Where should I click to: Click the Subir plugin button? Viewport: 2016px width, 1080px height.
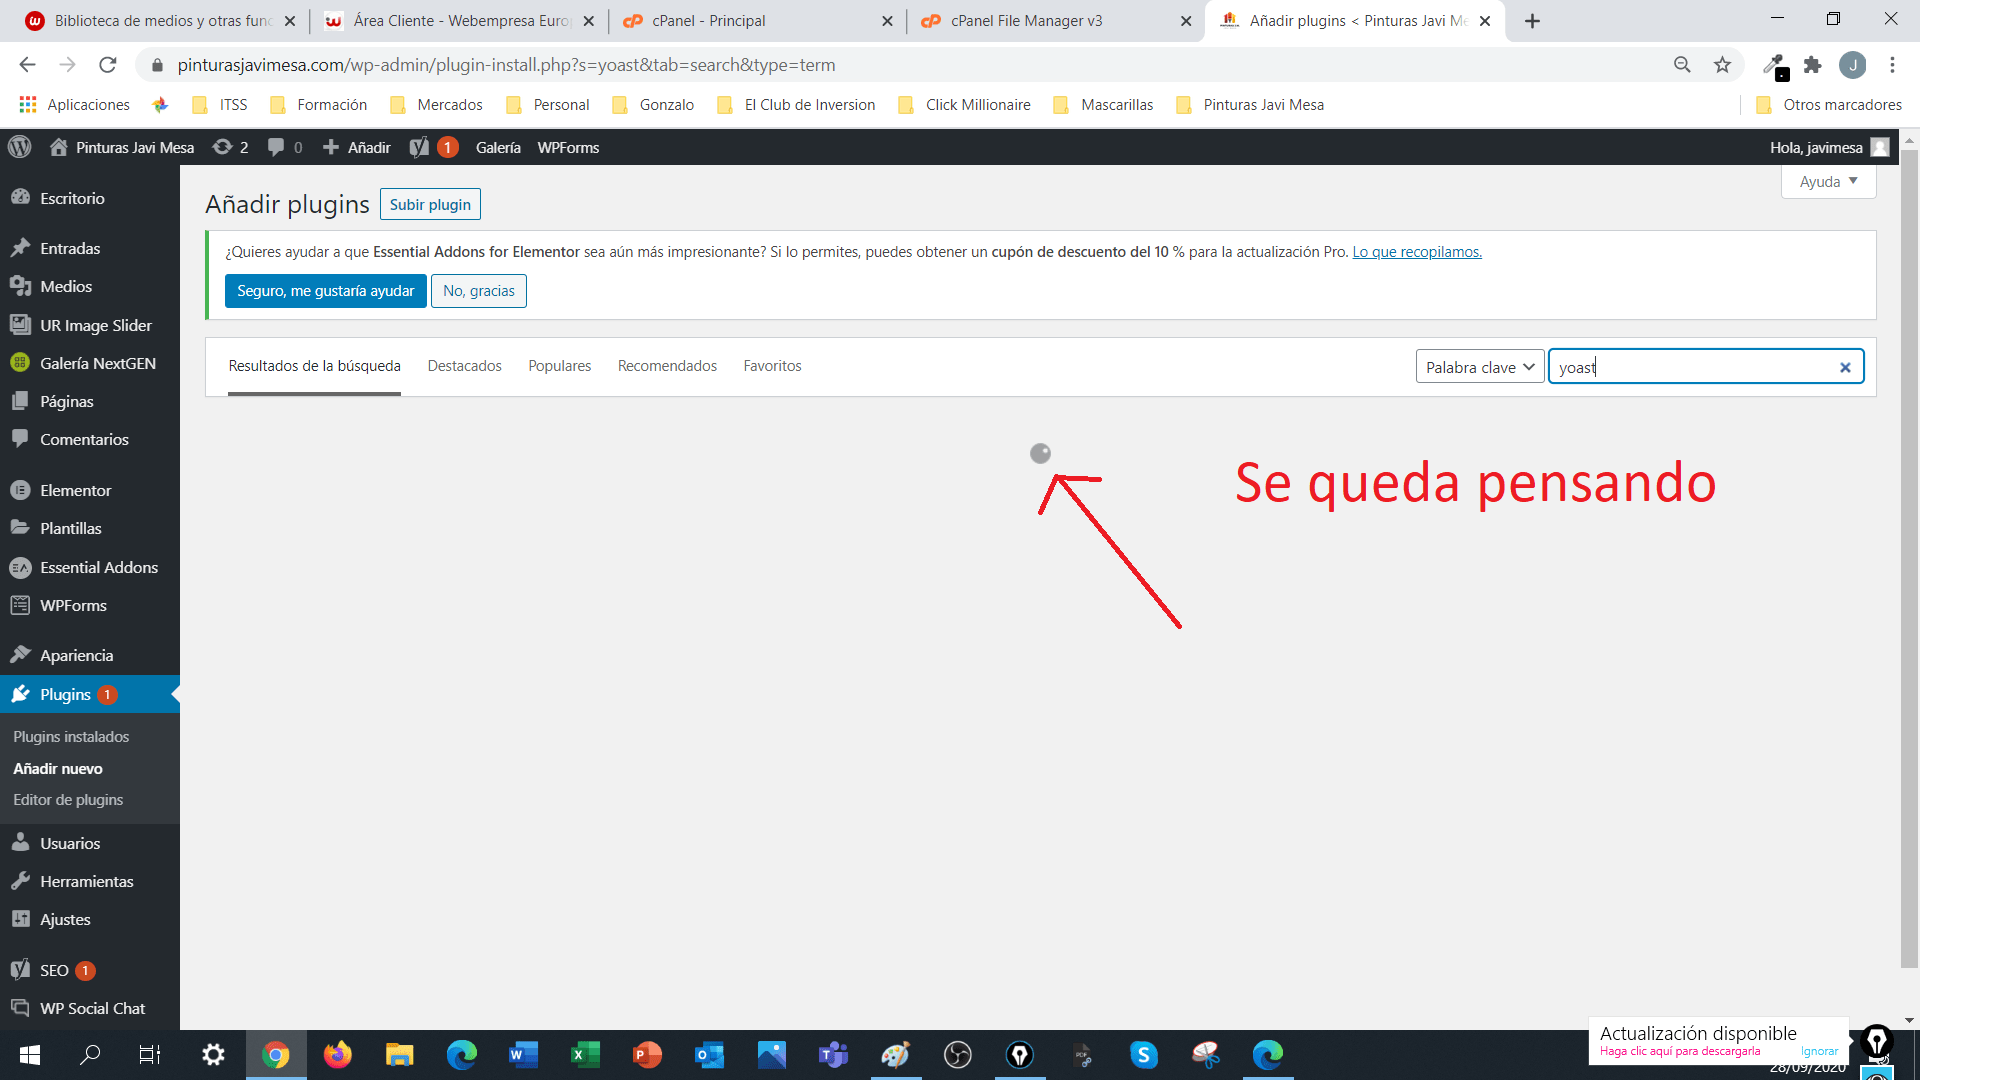point(430,204)
